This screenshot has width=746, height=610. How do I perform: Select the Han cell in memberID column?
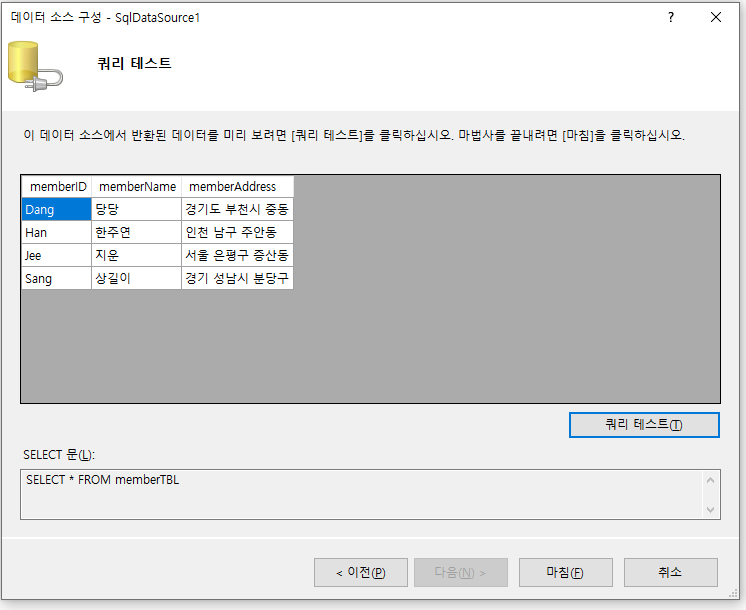coord(57,232)
